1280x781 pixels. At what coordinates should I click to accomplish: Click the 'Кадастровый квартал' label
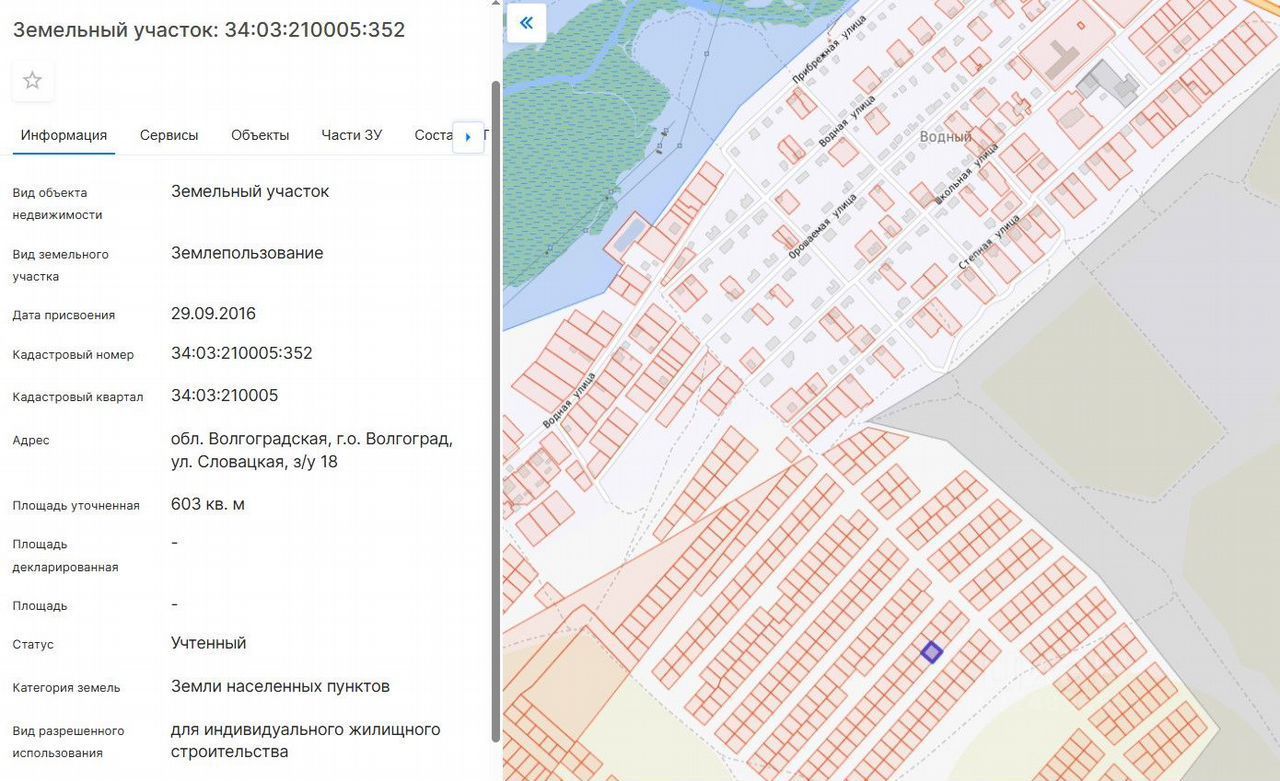tap(78, 397)
